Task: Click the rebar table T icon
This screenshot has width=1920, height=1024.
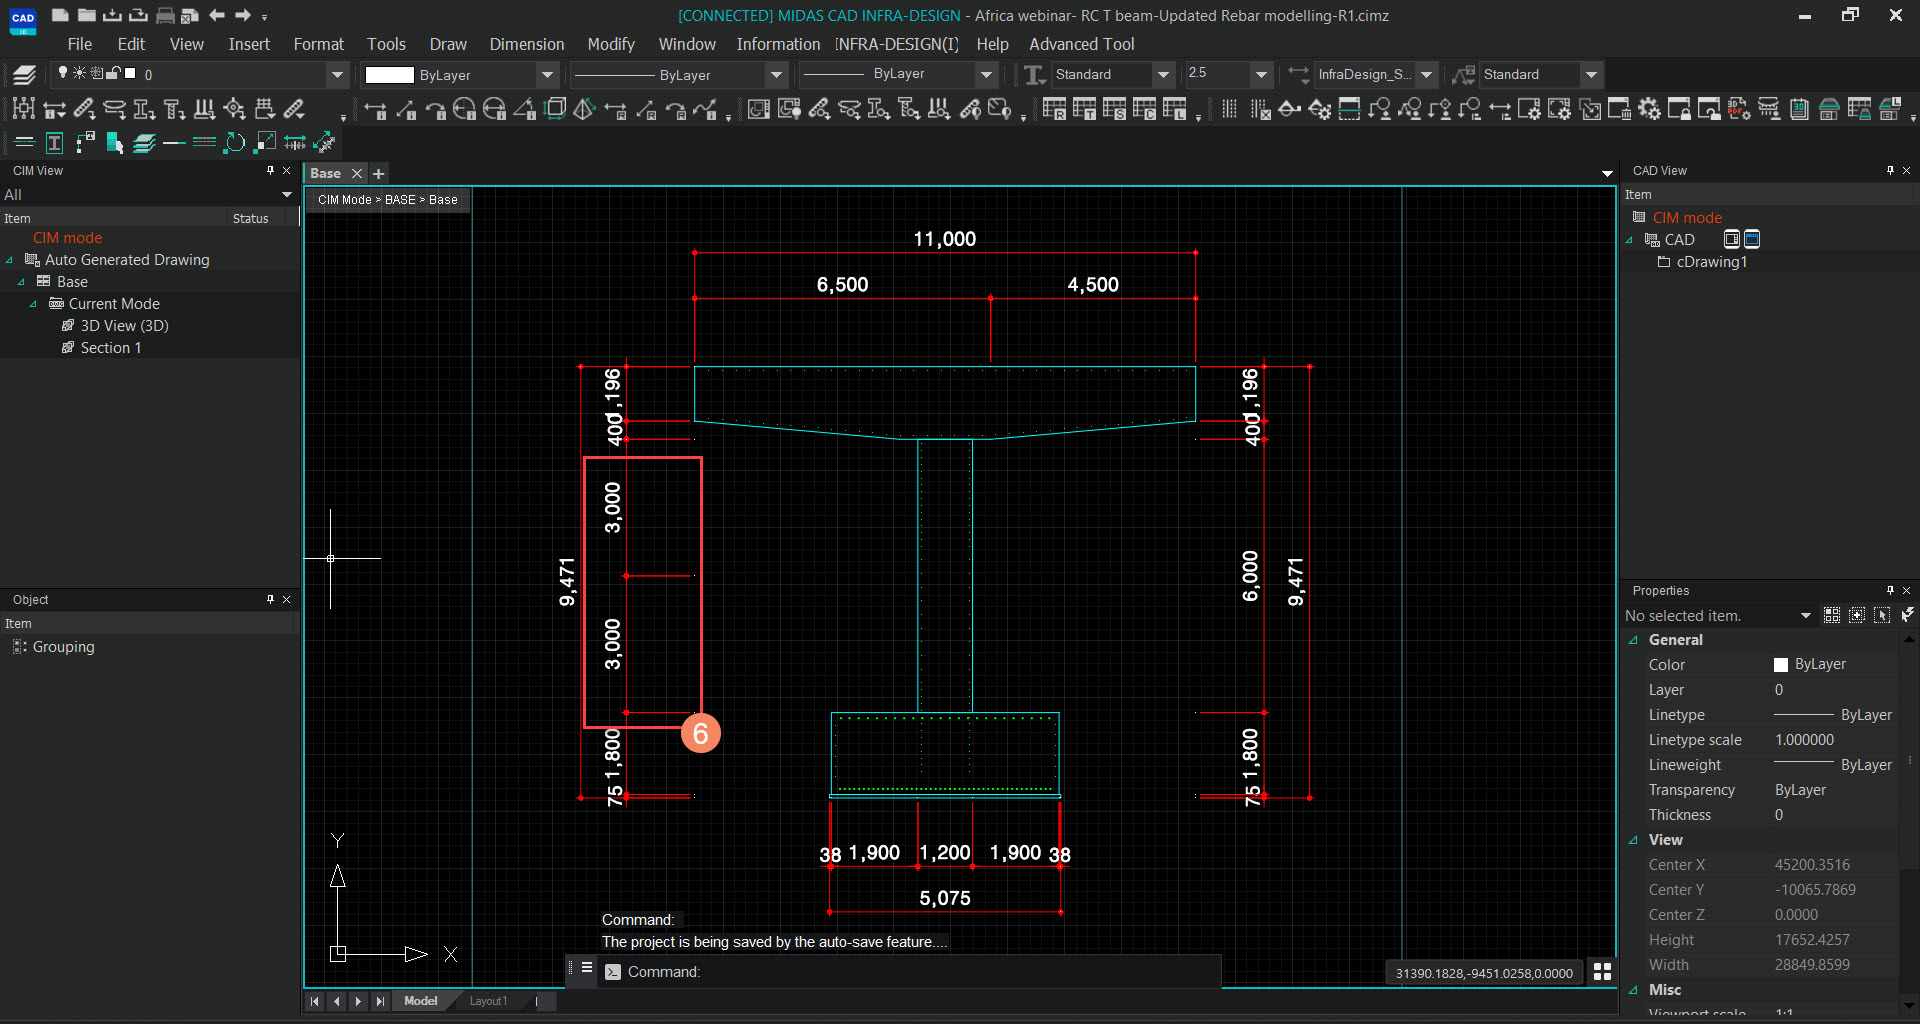Action: [x=1084, y=109]
